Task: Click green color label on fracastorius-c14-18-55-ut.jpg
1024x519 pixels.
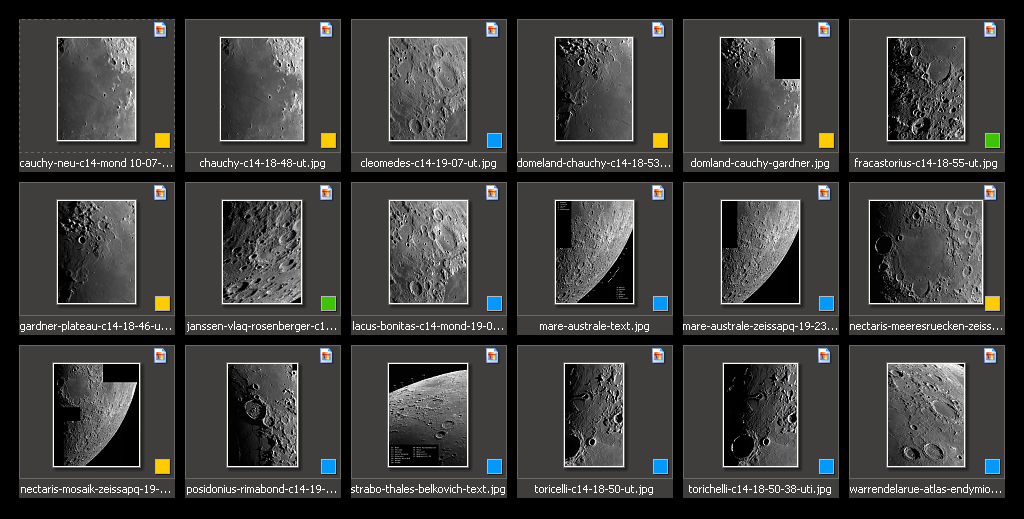Action: [x=992, y=140]
